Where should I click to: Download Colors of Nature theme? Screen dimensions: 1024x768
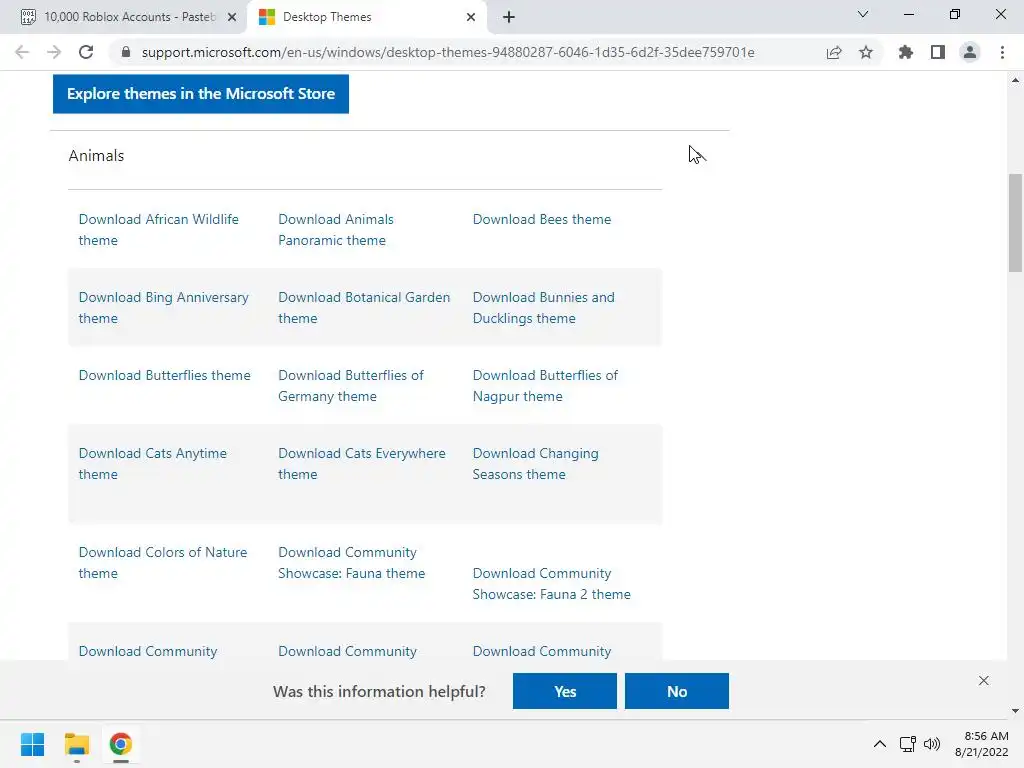point(163,563)
